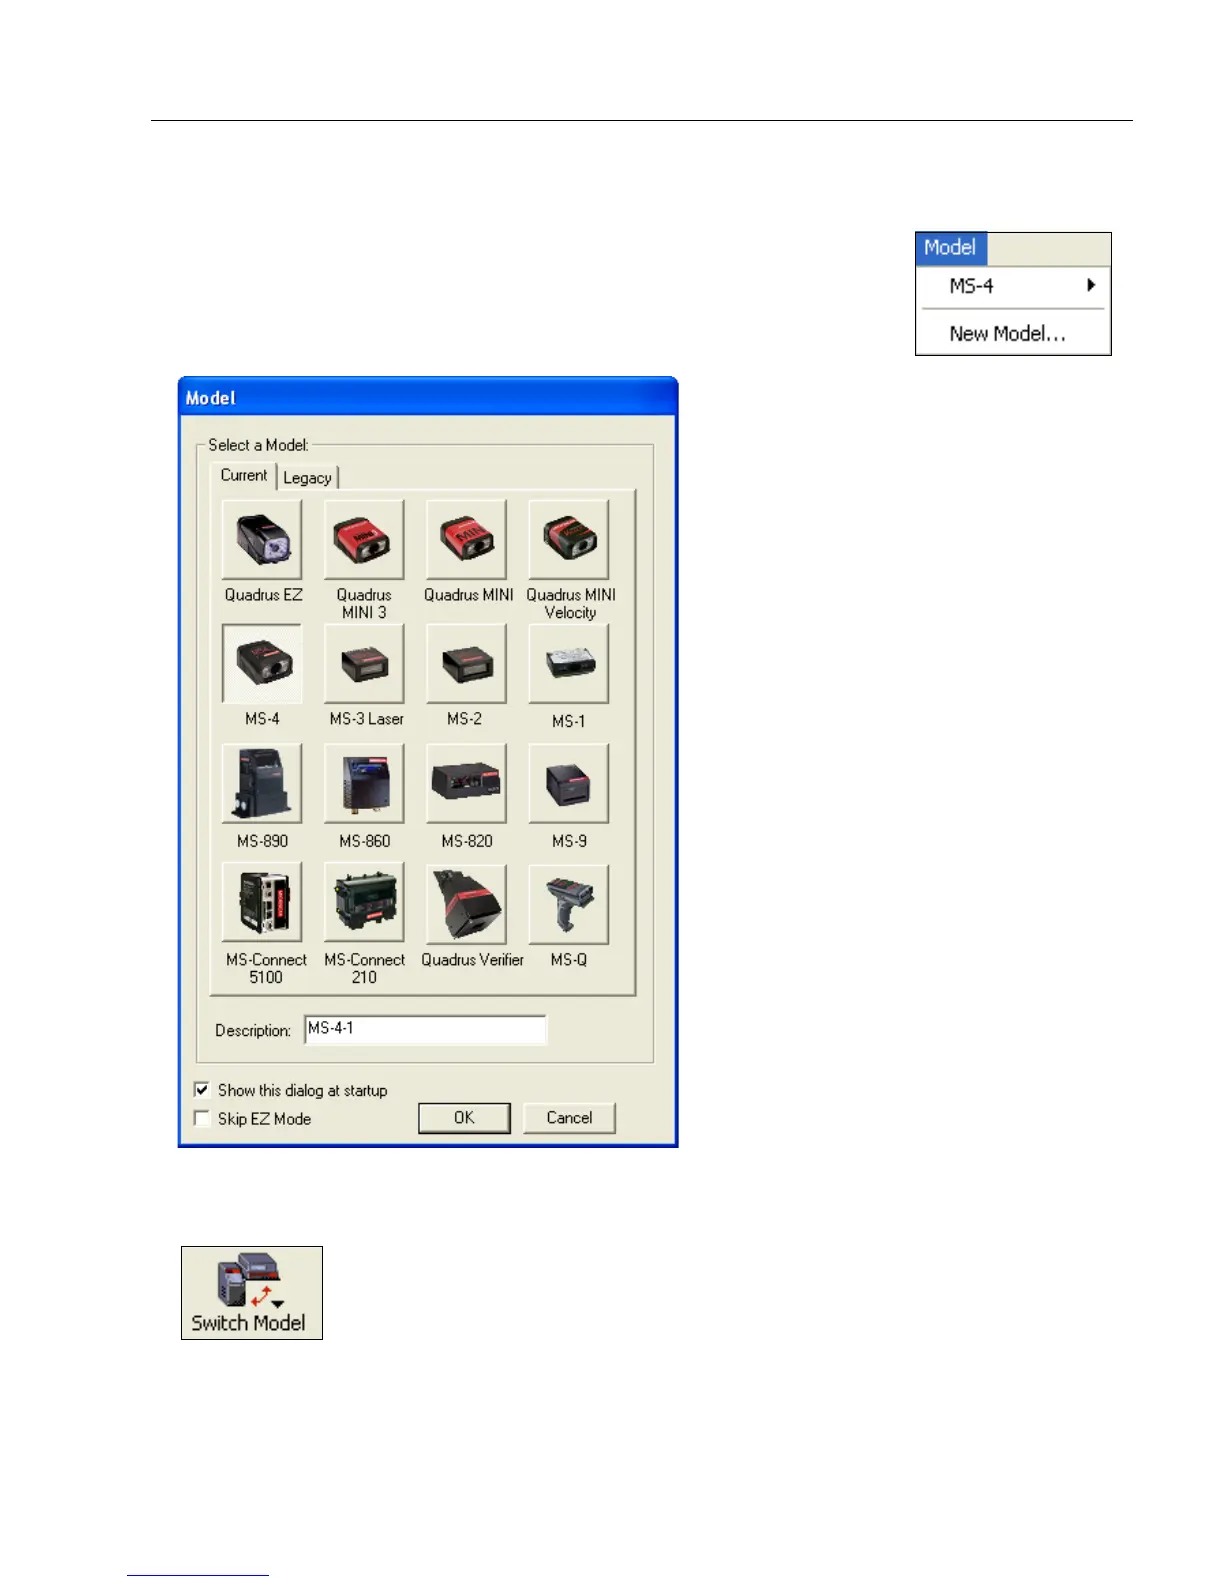1224x1584 pixels.
Task: Select the Quadrus EZ model icon
Action: [262, 539]
